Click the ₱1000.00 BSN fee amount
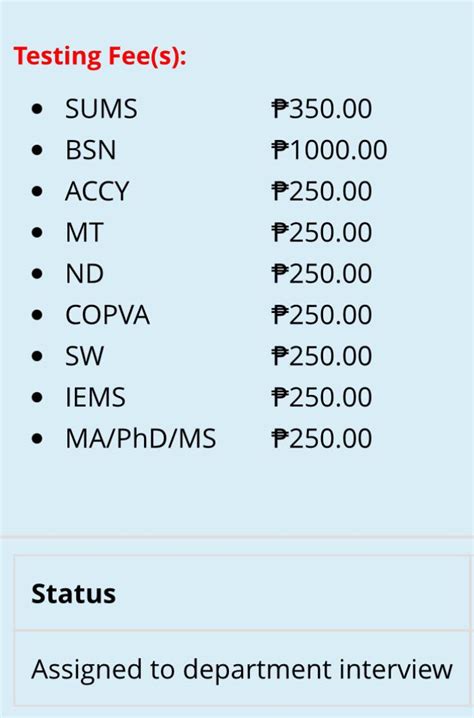Viewport: 474px width, 718px height. coord(329,150)
